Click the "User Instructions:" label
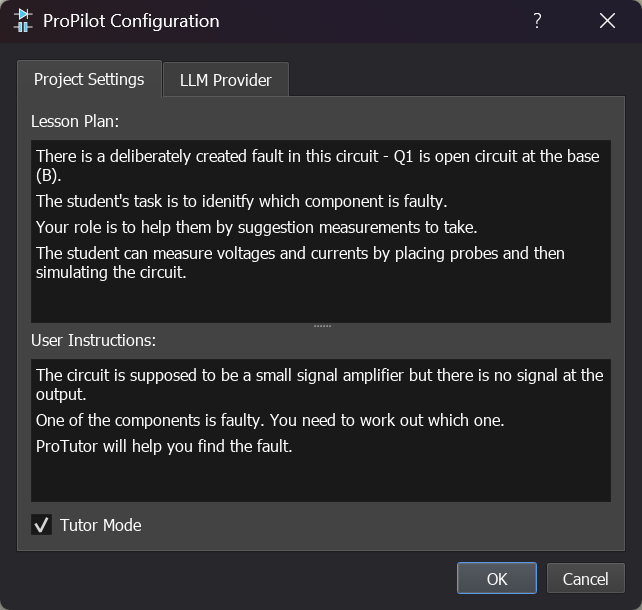 93,340
